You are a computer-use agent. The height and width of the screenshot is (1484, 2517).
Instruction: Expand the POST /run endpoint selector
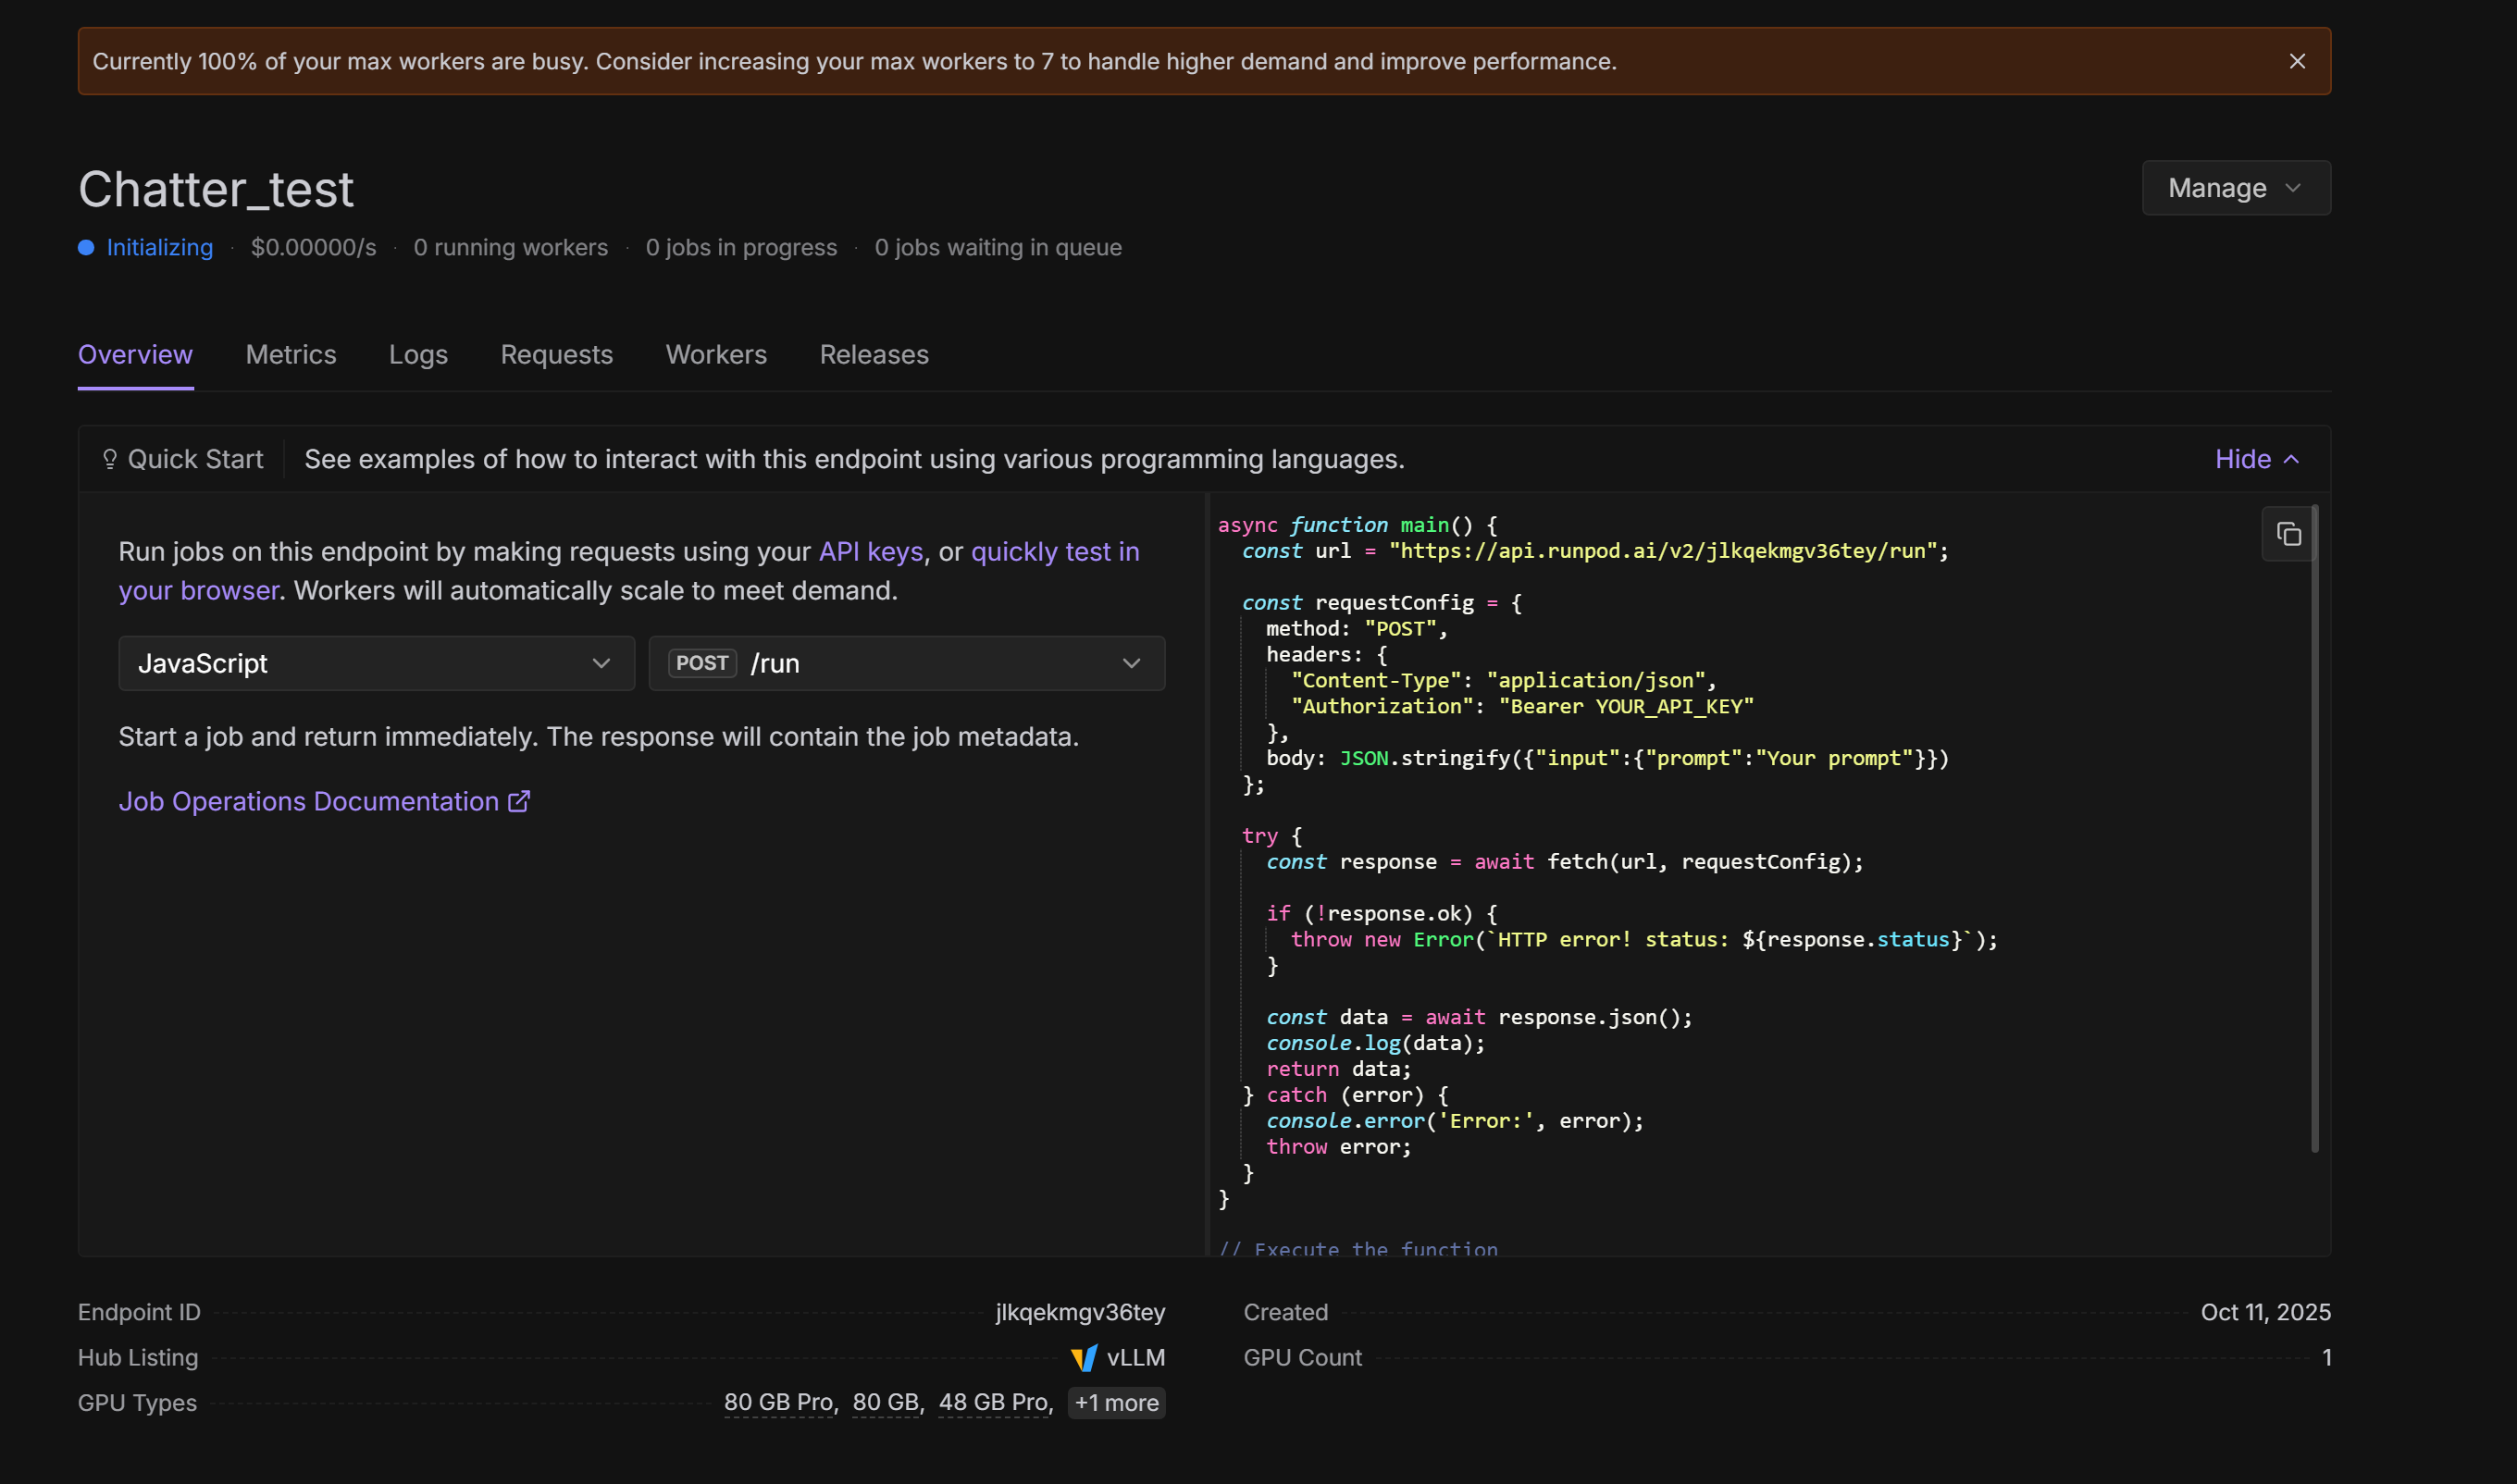tap(906, 664)
